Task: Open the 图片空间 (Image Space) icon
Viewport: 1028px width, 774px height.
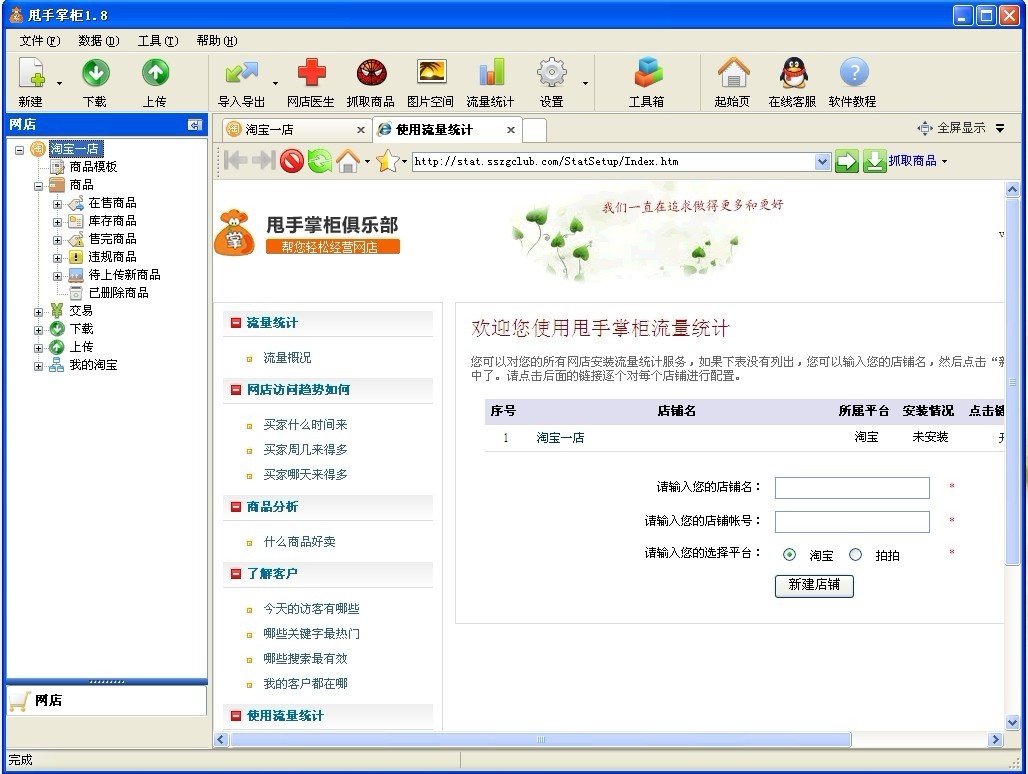Action: [431, 71]
